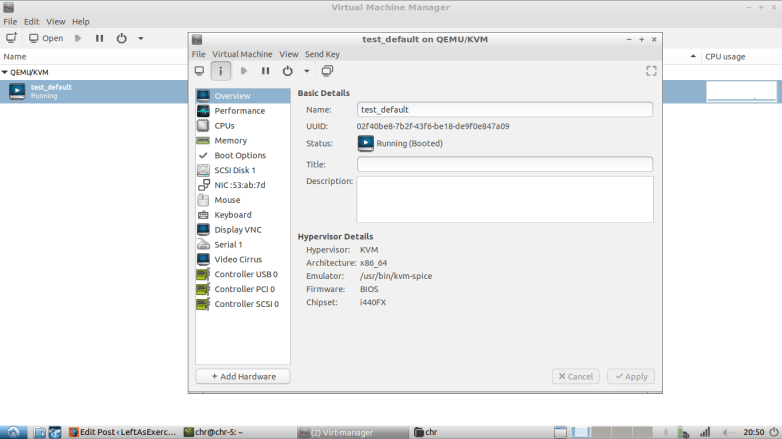The image size is (782, 439).
Task: Click the volume tray icon
Action: 728,432
